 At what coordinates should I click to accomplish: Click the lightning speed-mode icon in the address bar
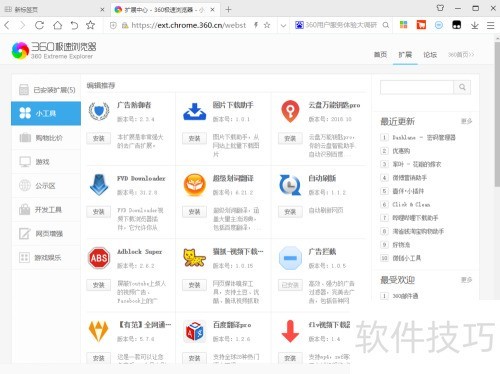click(256, 25)
